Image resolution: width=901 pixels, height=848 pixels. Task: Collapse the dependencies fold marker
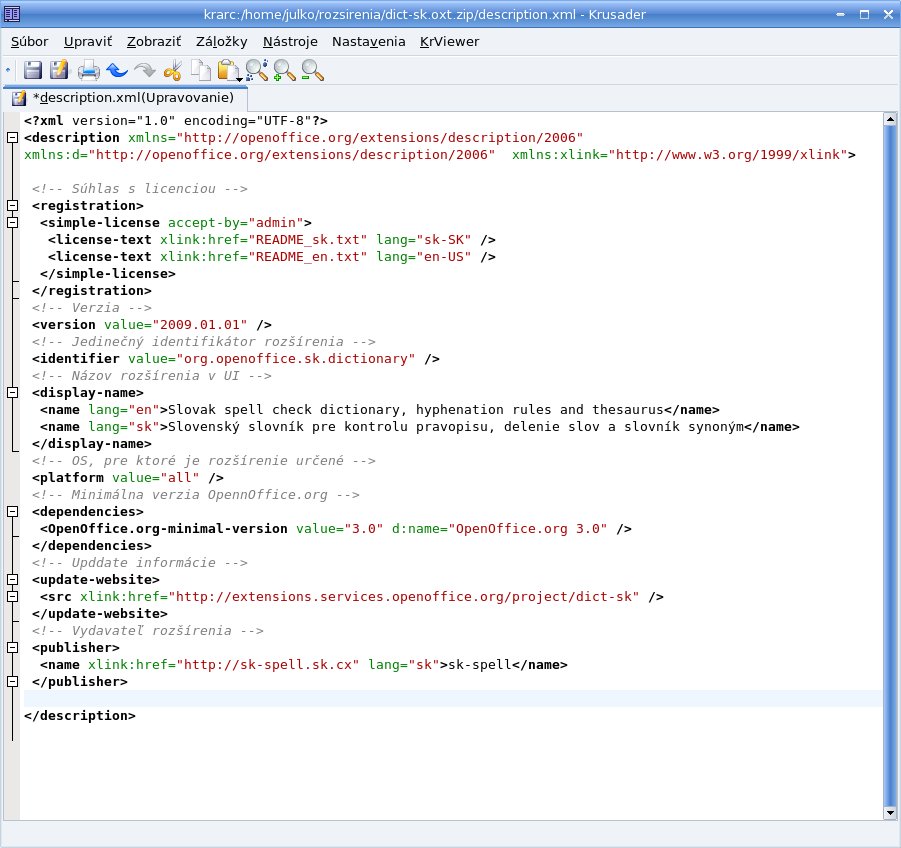12,512
